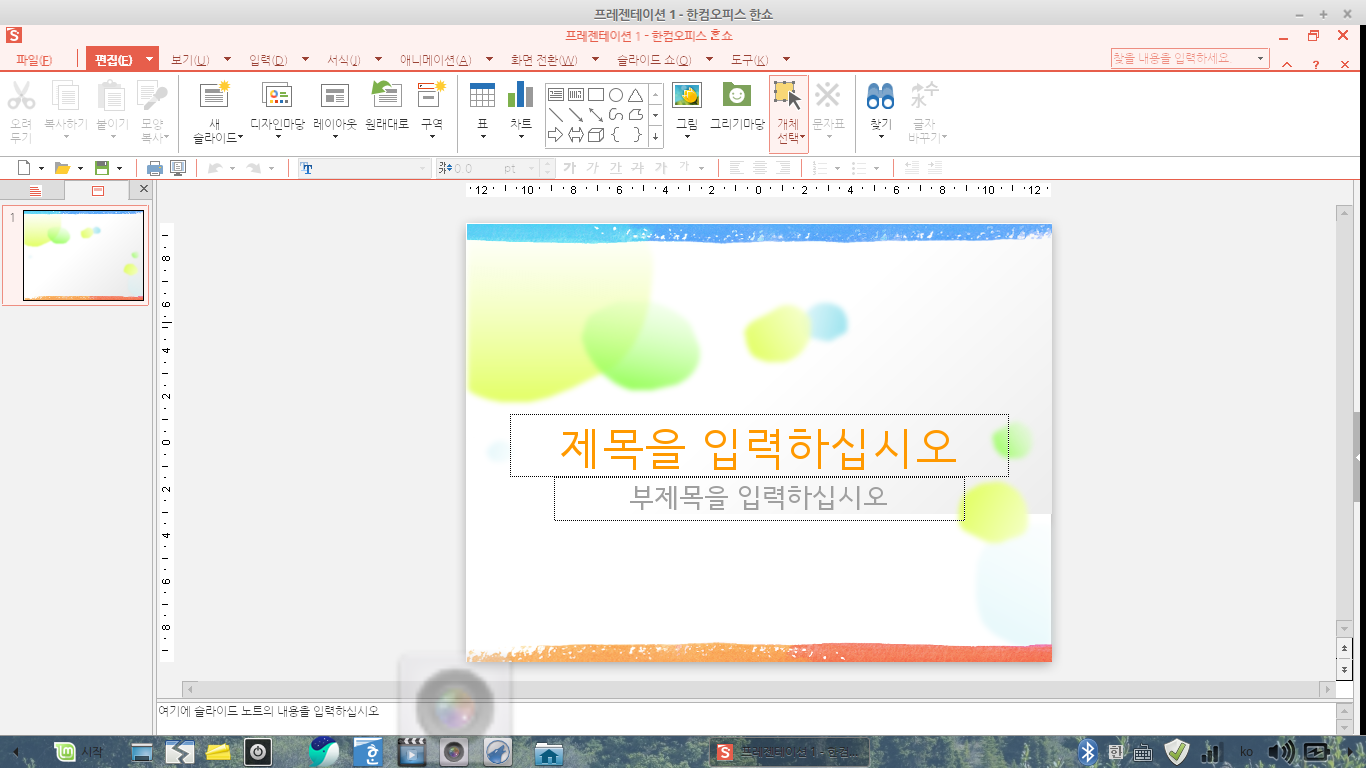Expand the 서식 menu dropdown arrow

[378, 59]
